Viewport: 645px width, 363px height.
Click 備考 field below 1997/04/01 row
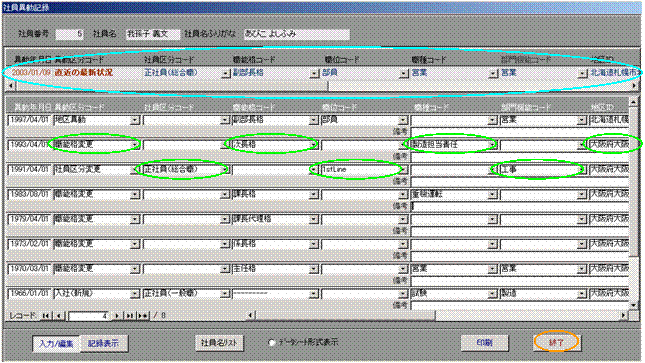coord(520,132)
